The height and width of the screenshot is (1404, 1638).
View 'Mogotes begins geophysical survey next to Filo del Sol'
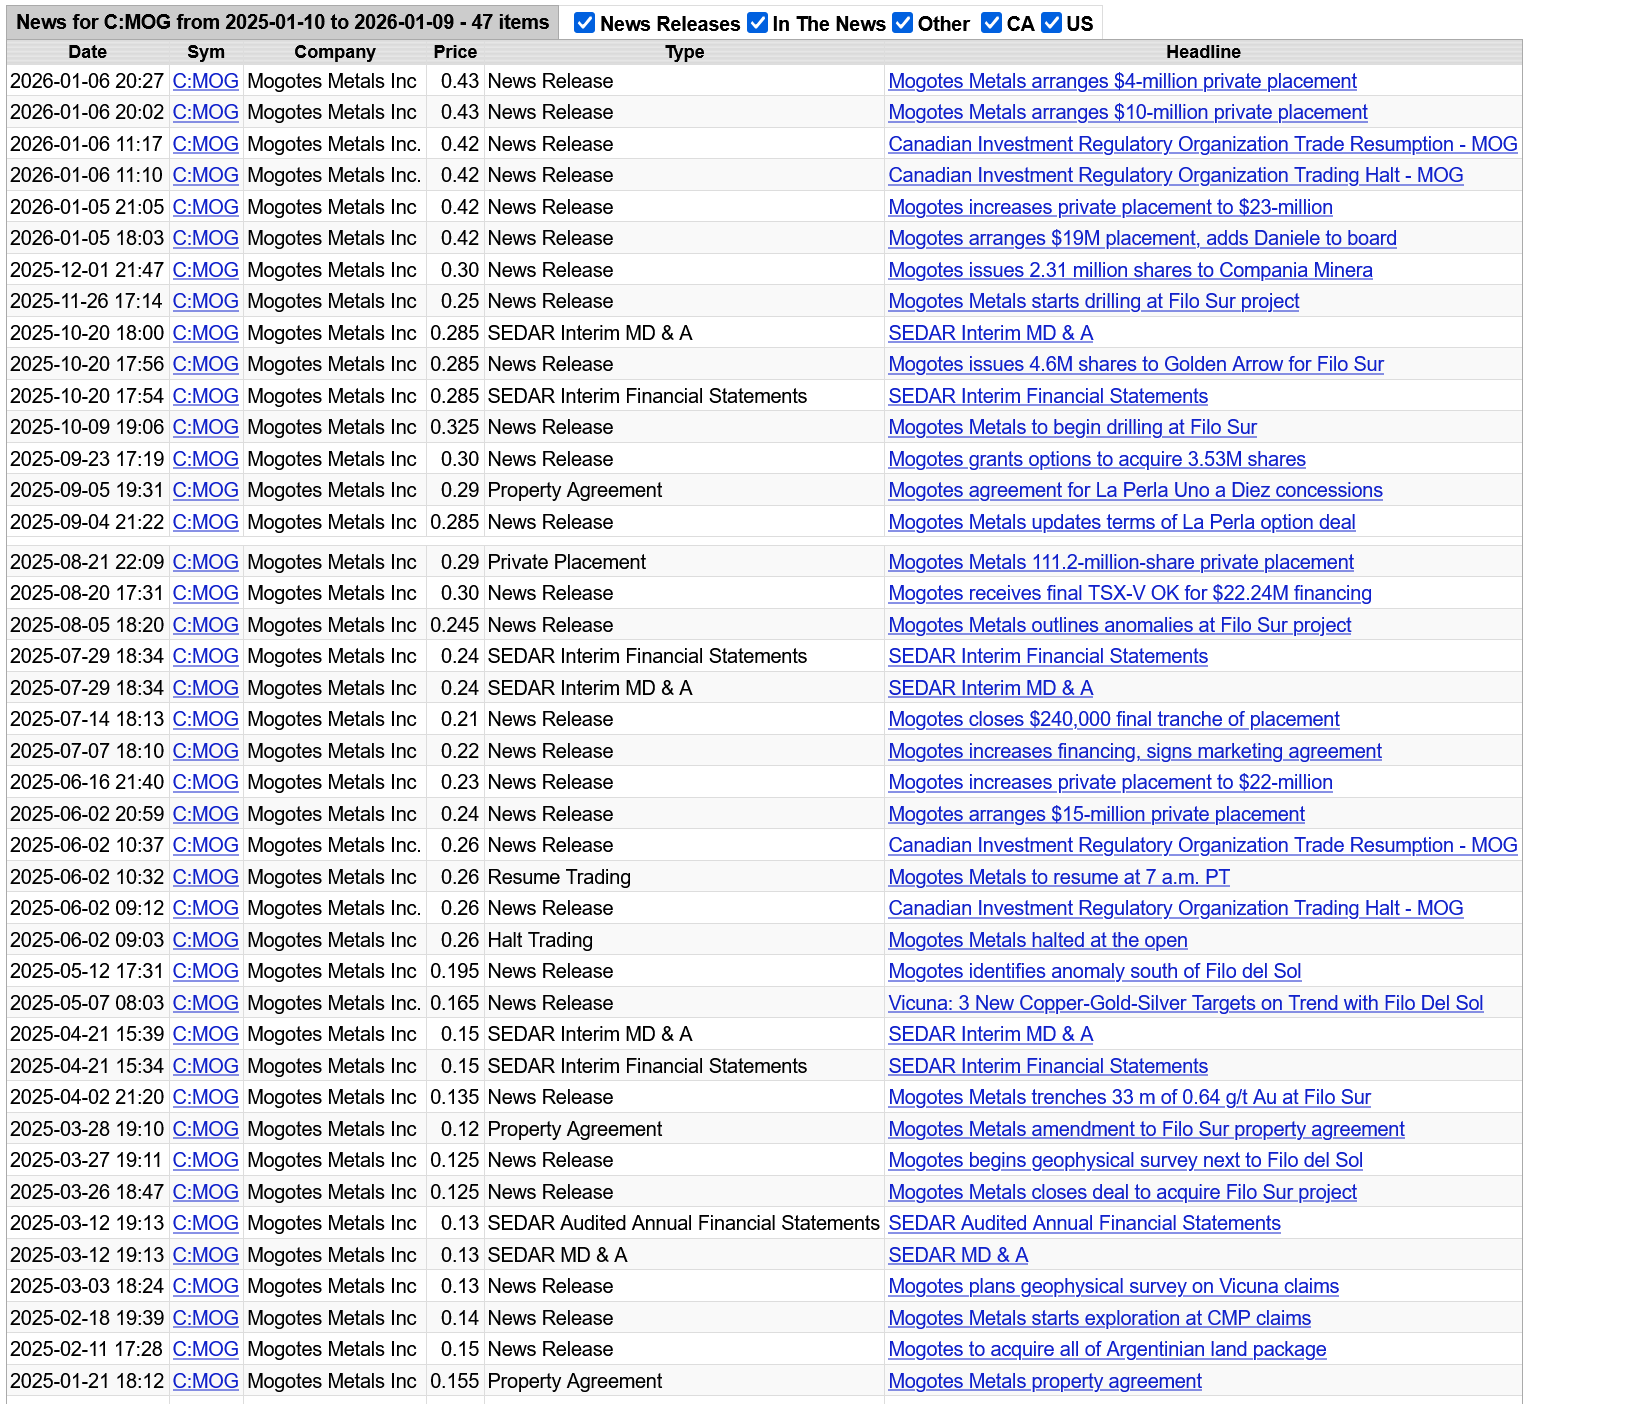1125,1160
